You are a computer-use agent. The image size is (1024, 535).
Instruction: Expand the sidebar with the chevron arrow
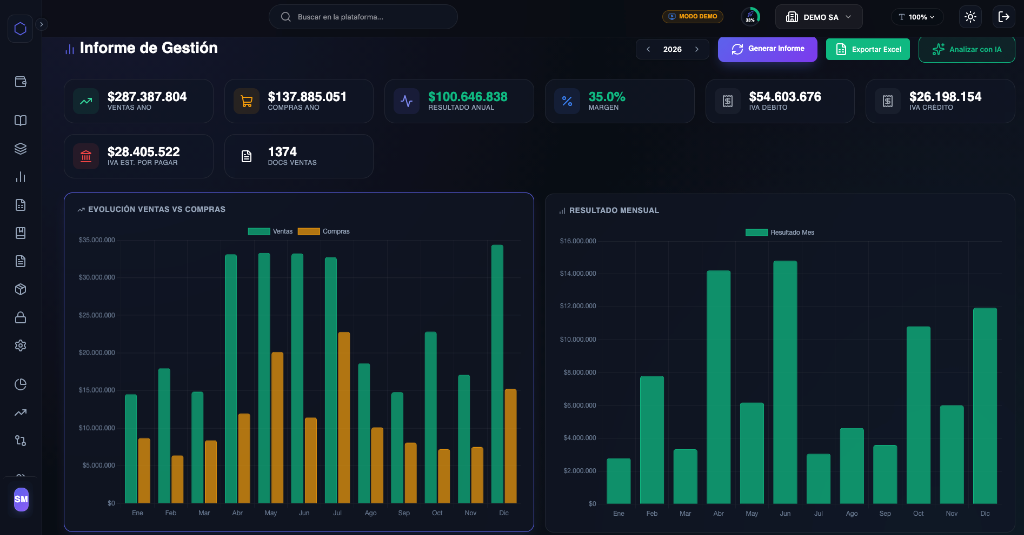pyautogui.click(x=41, y=24)
